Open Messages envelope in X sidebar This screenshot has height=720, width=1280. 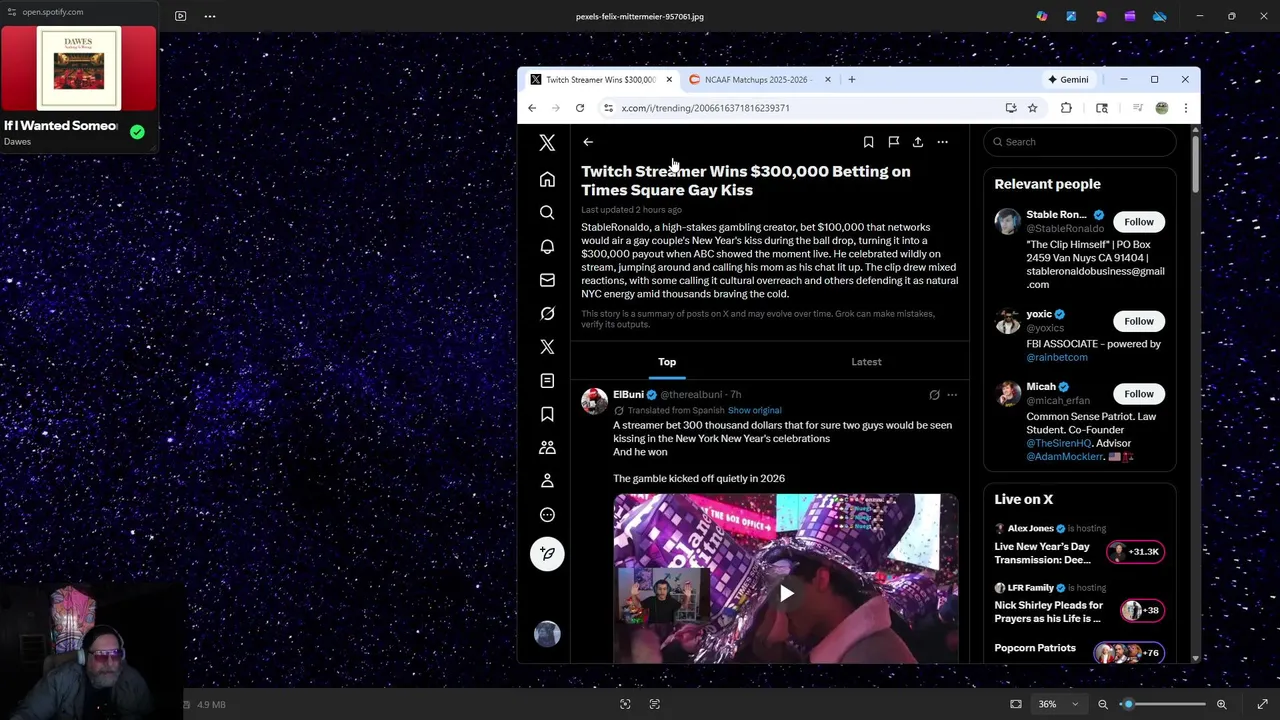point(547,280)
